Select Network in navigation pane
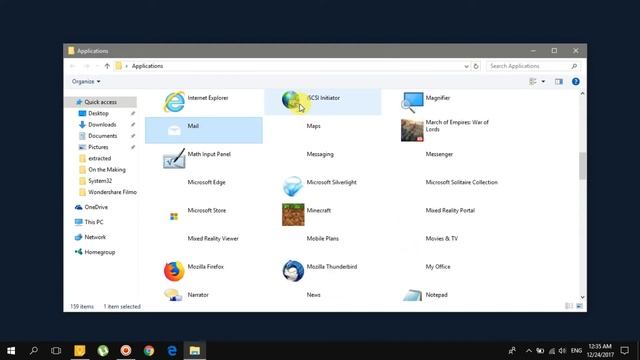 pyautogui.click(x=95, y=237)
